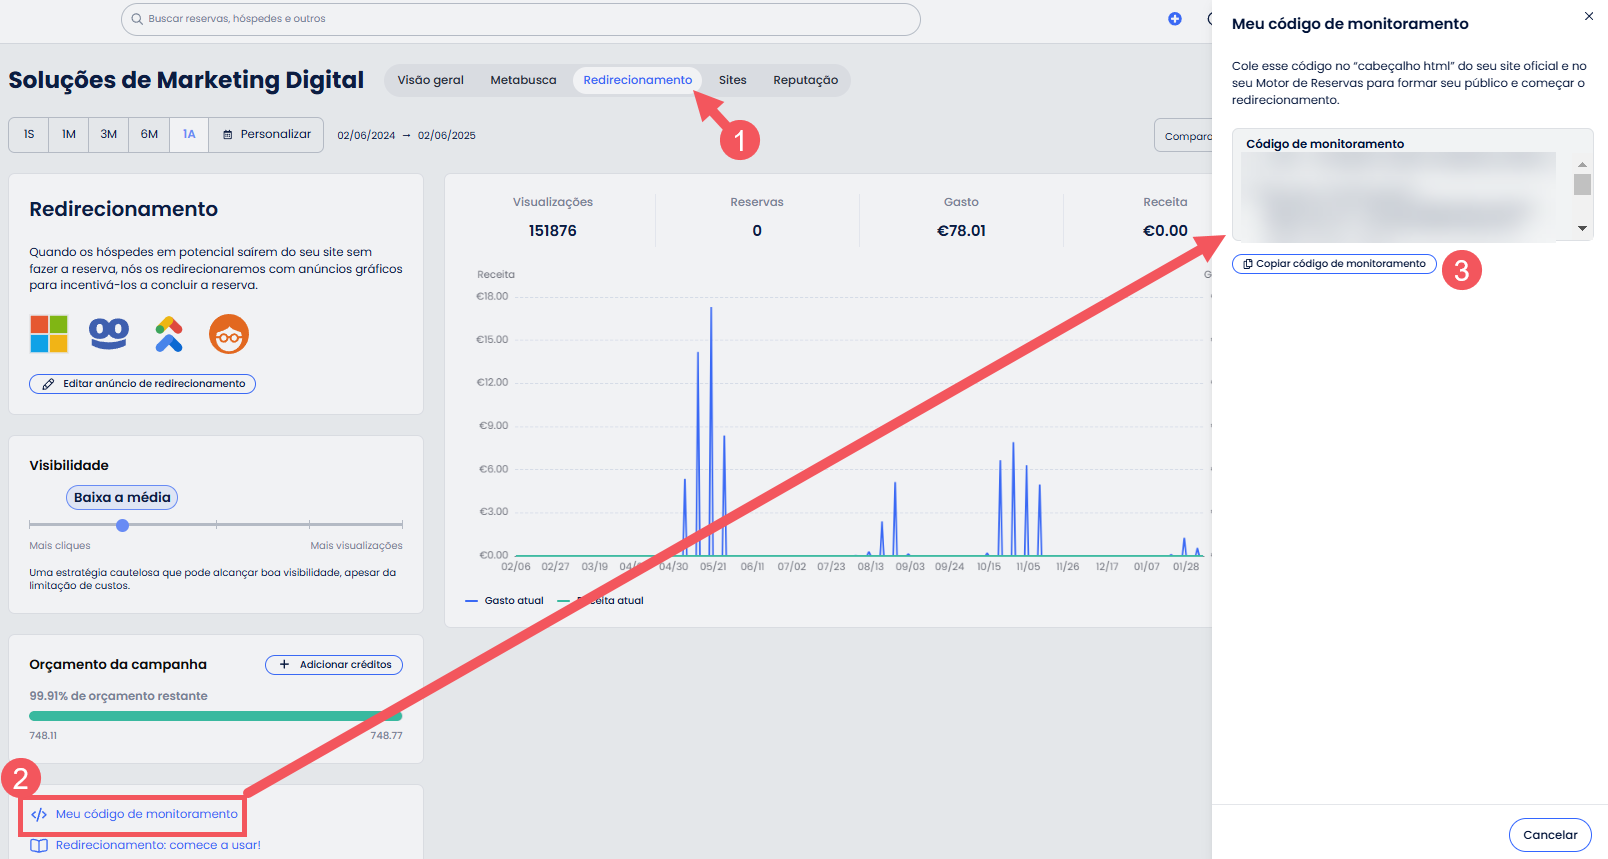Open the Comparar dropdown
Screen dimensions: 1608x859
[x=1186, y=136]
